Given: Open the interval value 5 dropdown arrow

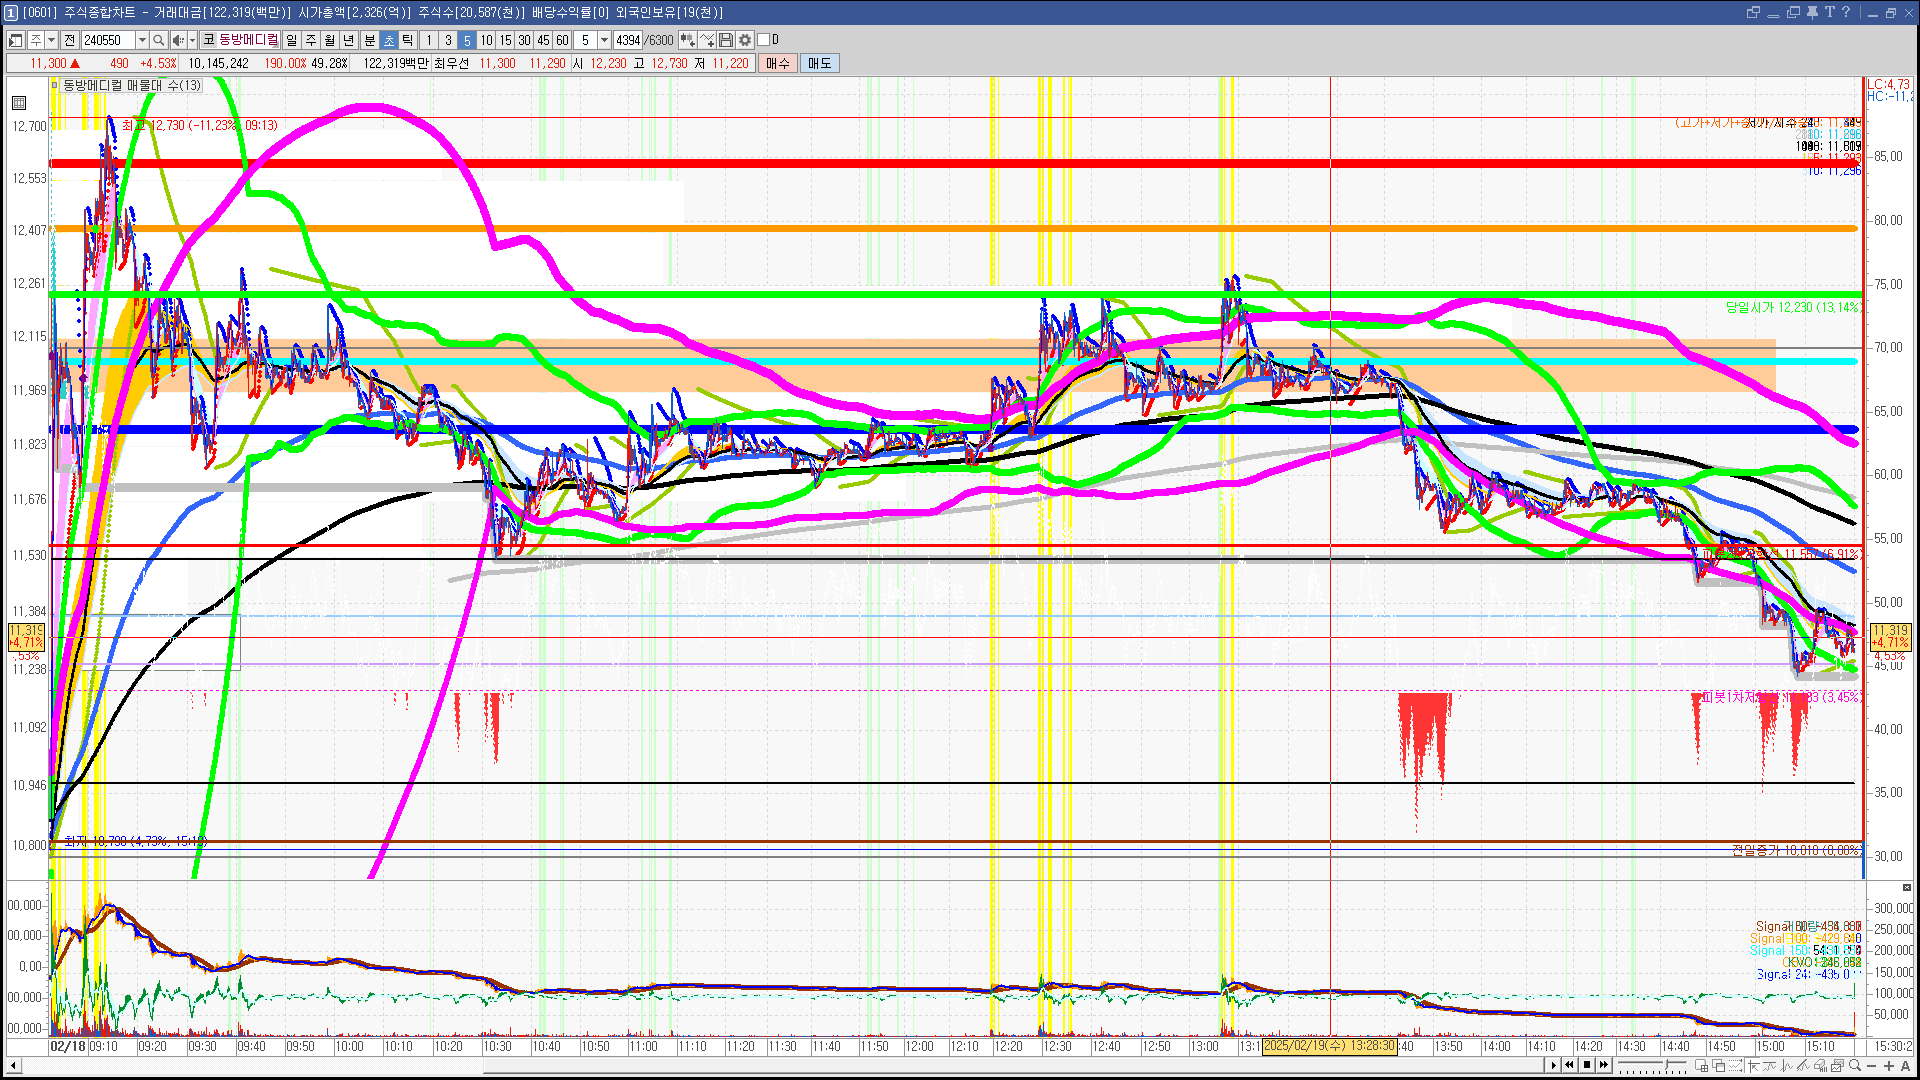Looking at the screenshot, I should pos(604,40).
